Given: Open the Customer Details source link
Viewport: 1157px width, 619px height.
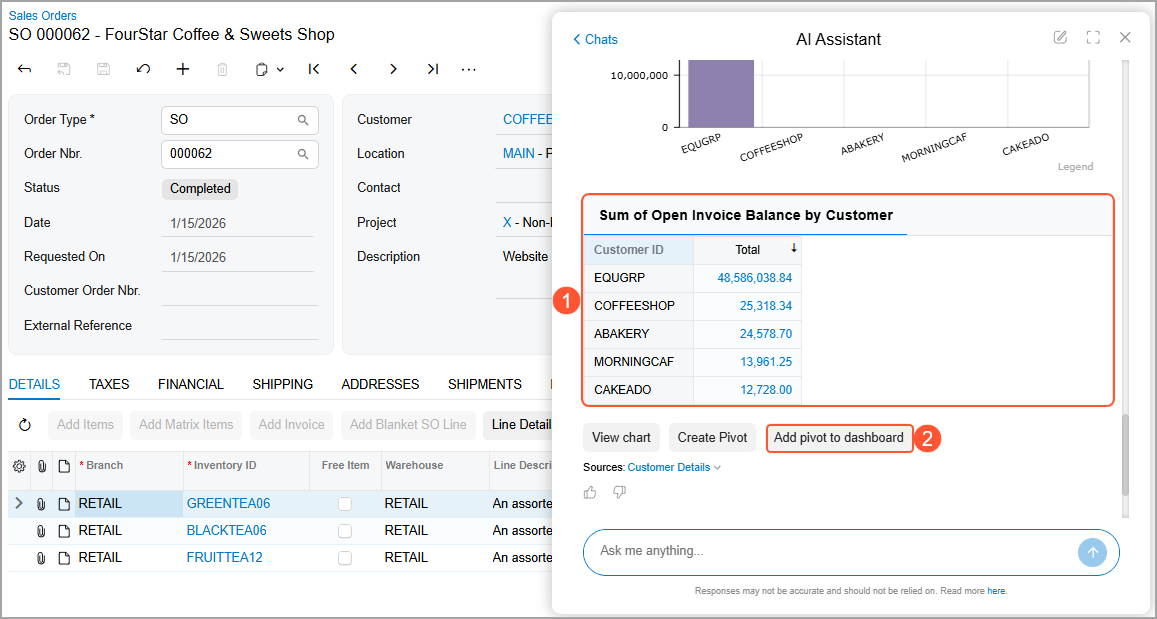Looking at the screenshot, I should 669,467.
